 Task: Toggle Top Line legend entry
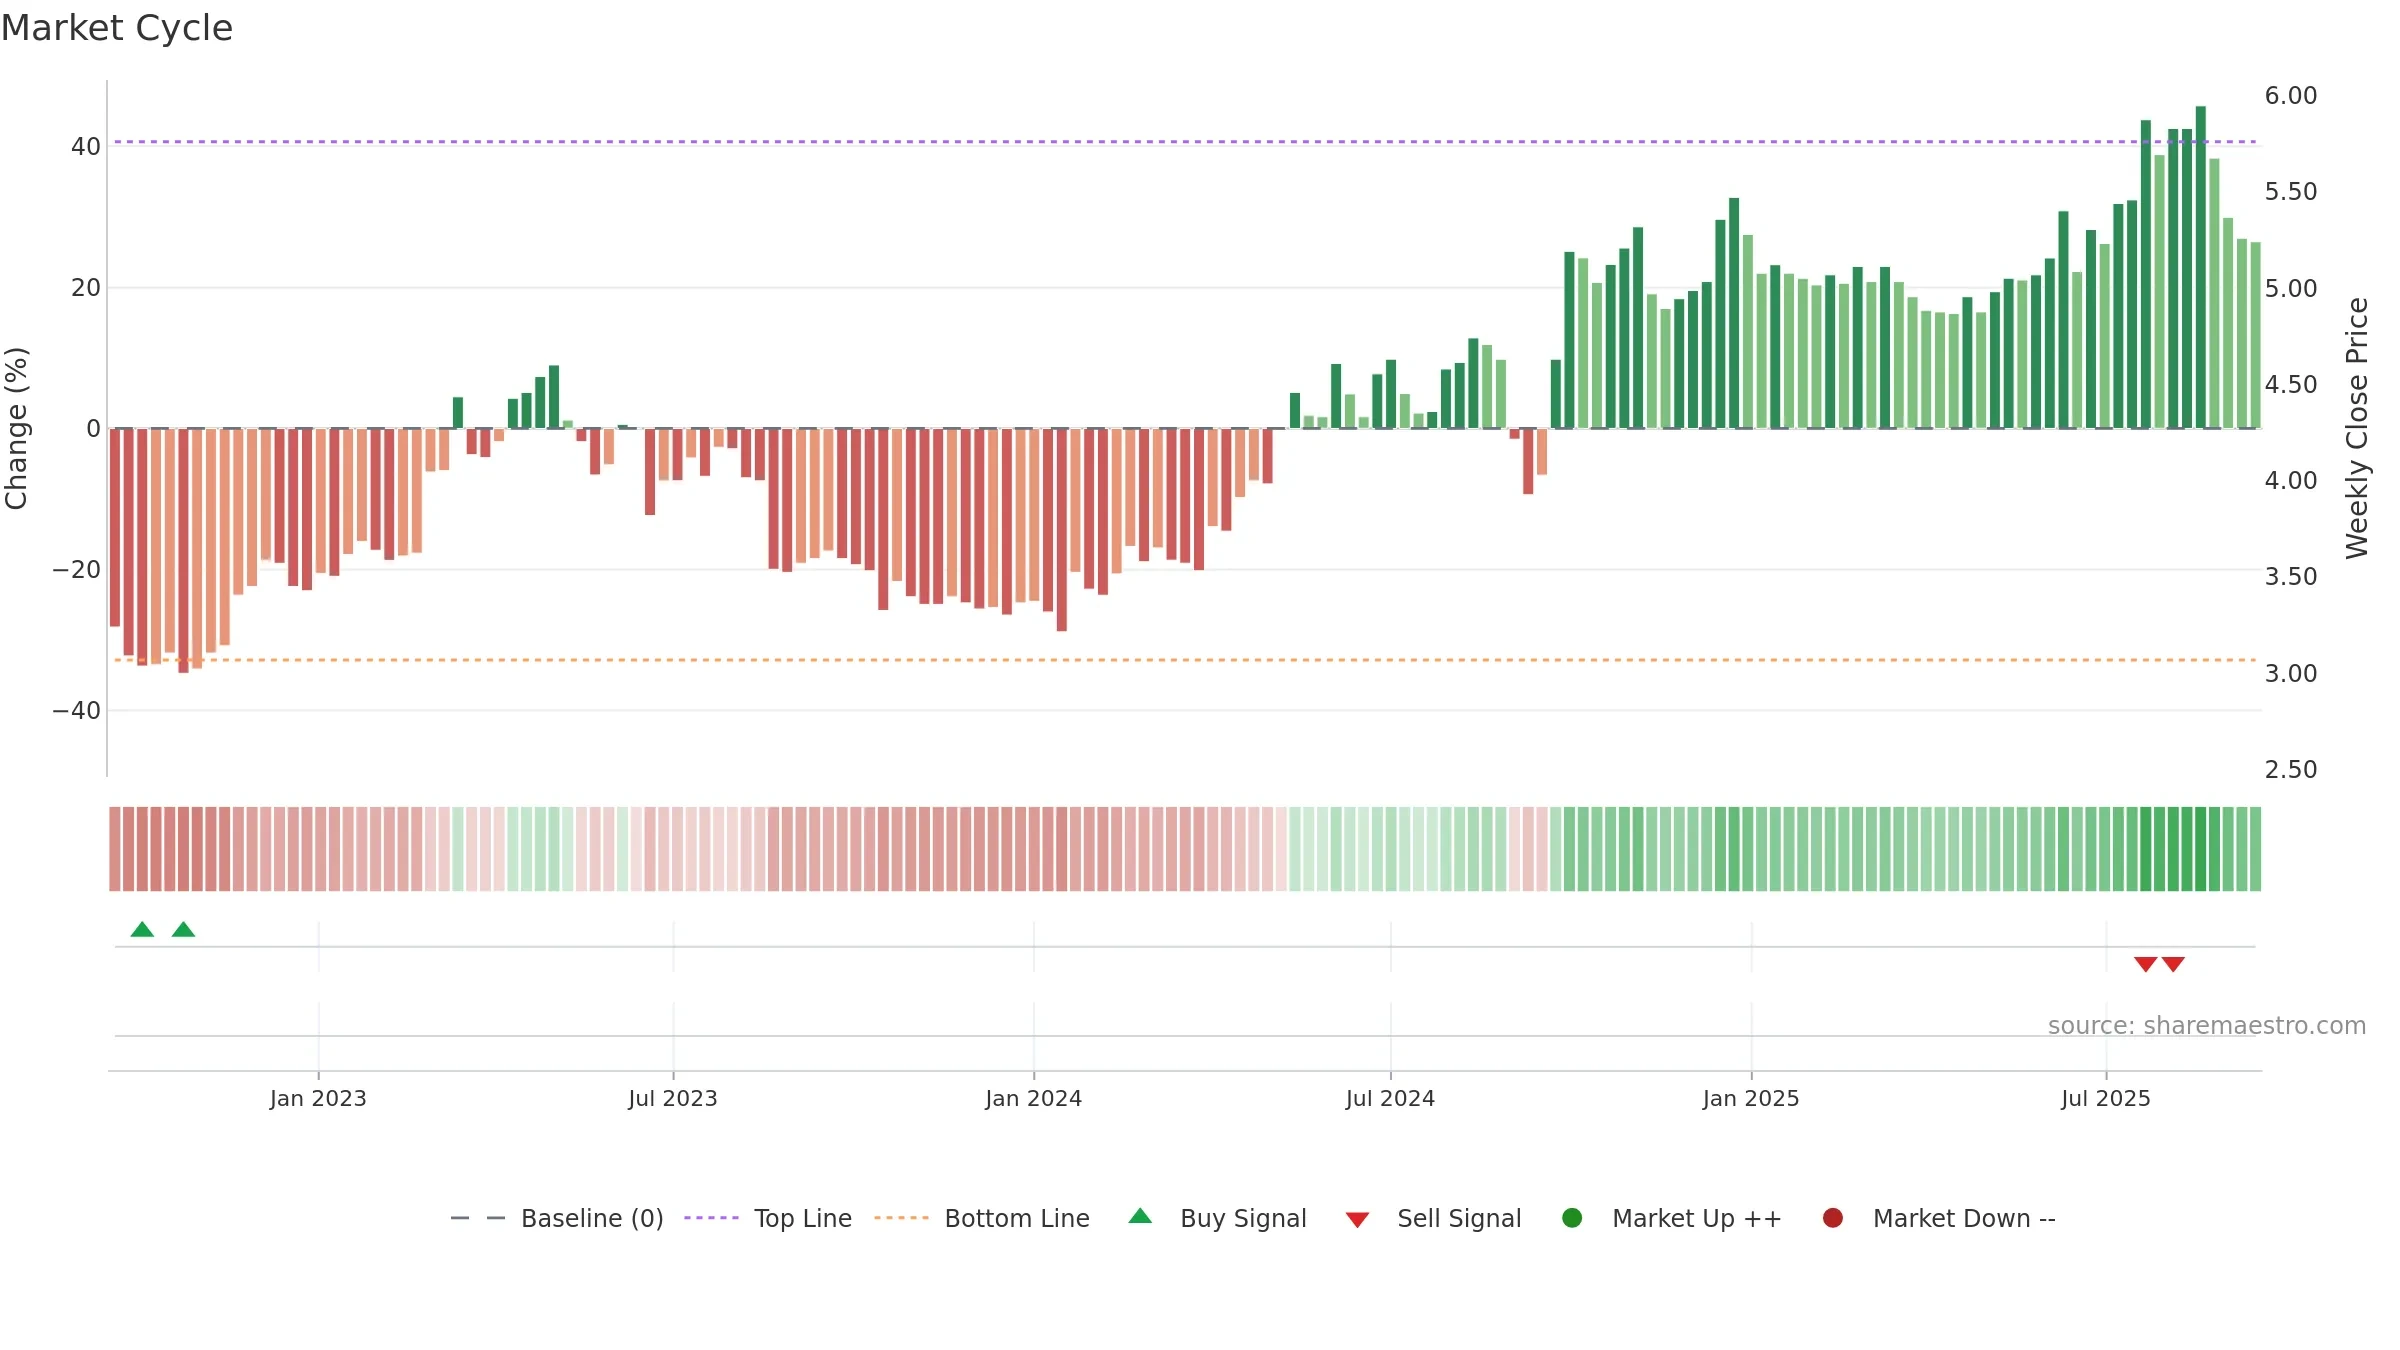click(767, 1218)
